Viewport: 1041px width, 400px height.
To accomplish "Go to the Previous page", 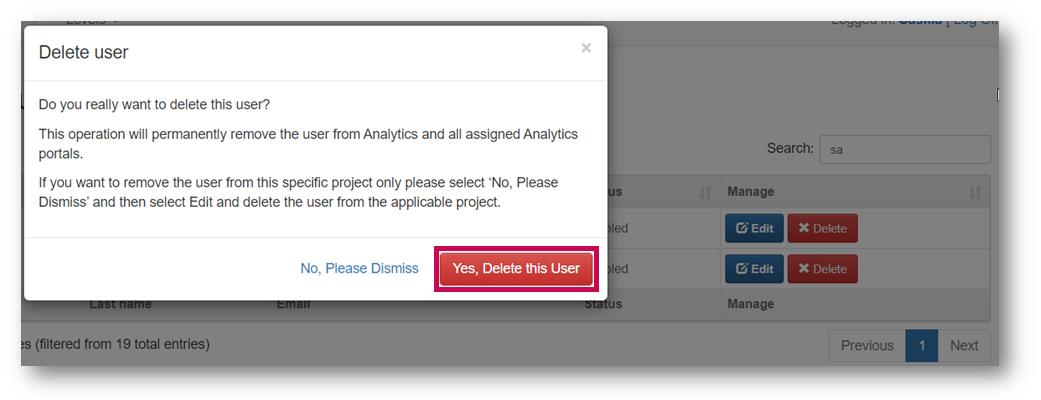I will 867,346.
